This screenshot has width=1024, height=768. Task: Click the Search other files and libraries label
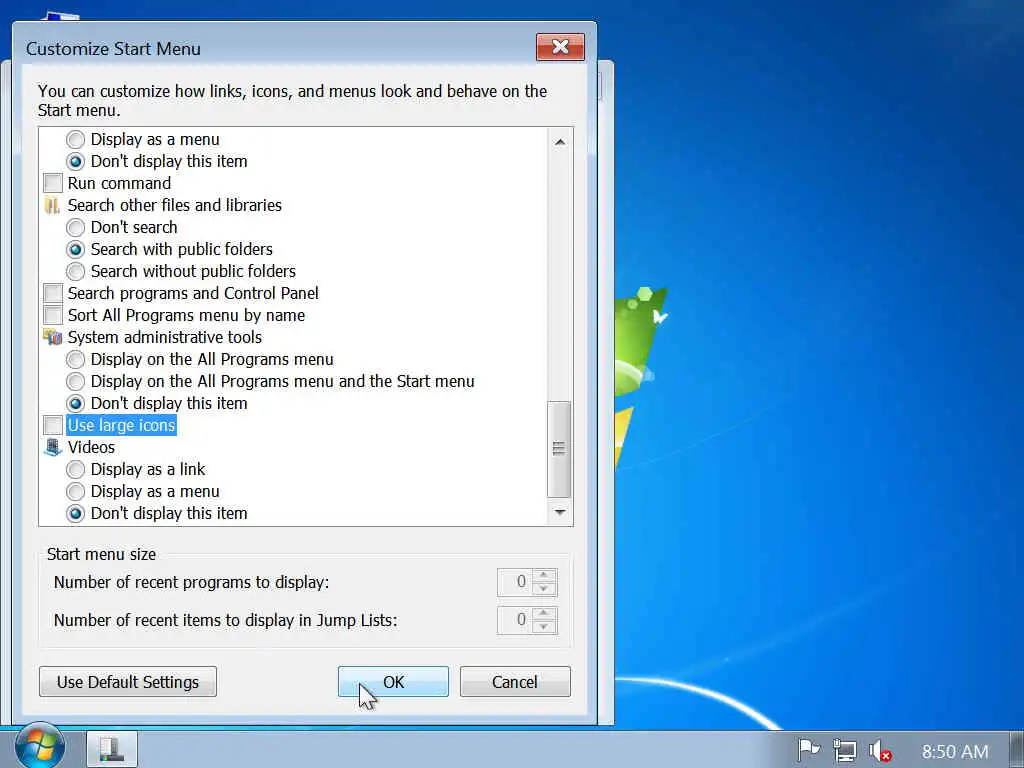[x=174, y=206]
